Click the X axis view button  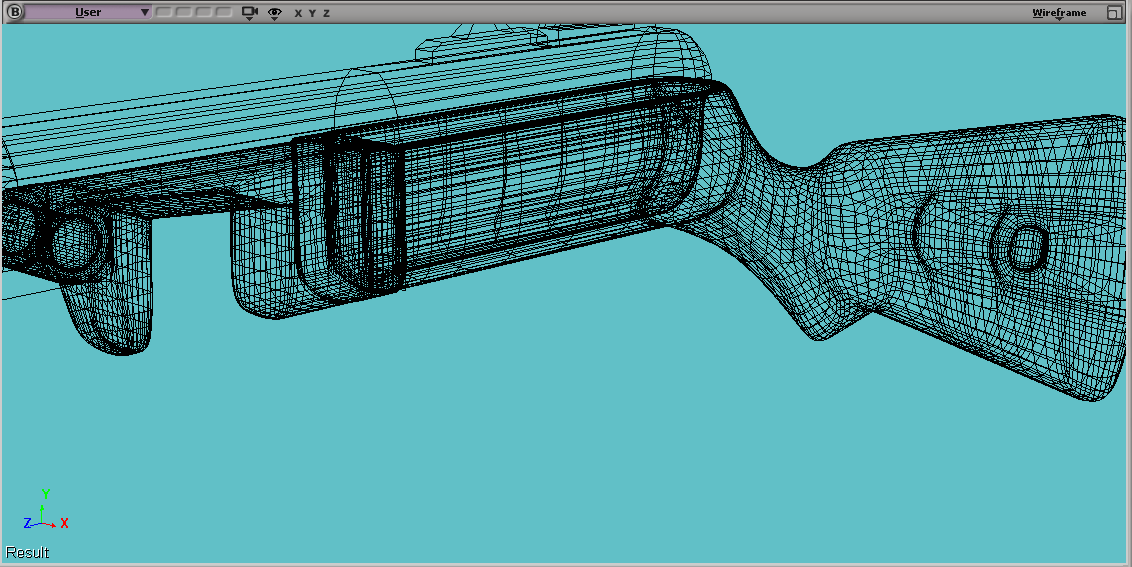(x=298, y=13)
